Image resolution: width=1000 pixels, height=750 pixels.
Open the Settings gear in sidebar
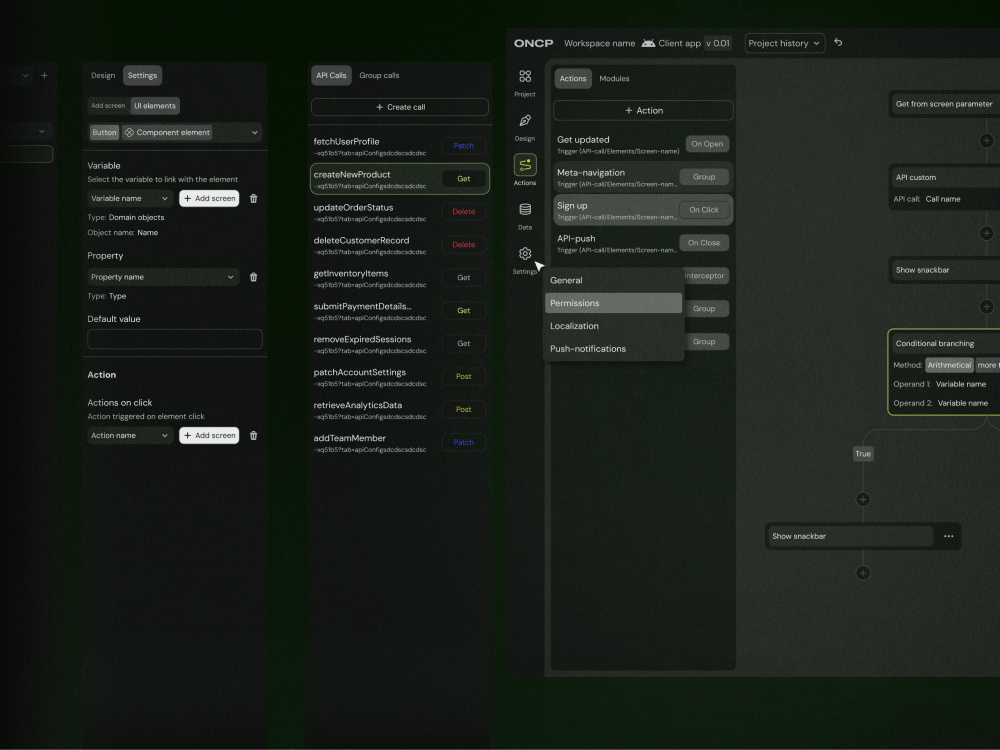[525, 260]
